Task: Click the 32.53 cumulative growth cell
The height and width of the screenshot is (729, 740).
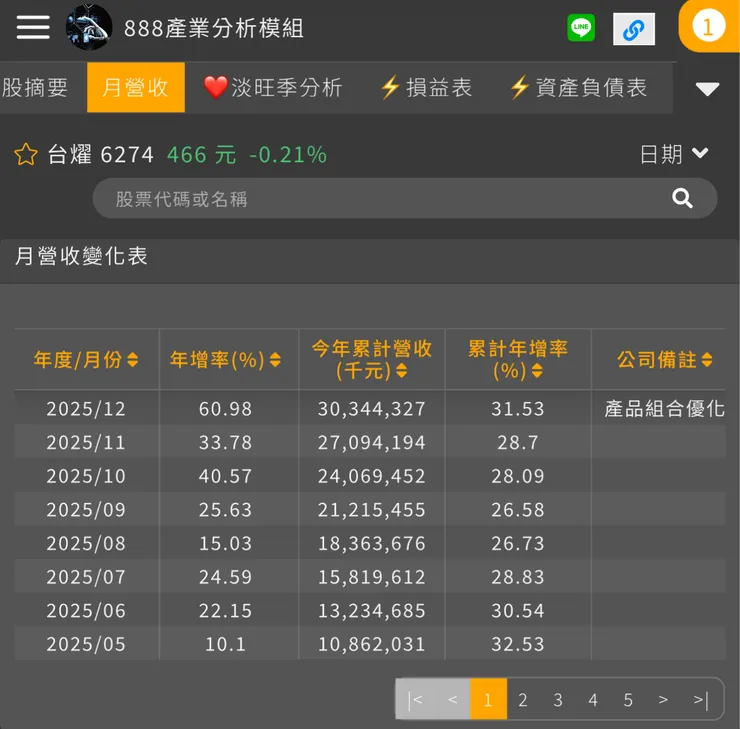Action: click(x=518, y=645)
